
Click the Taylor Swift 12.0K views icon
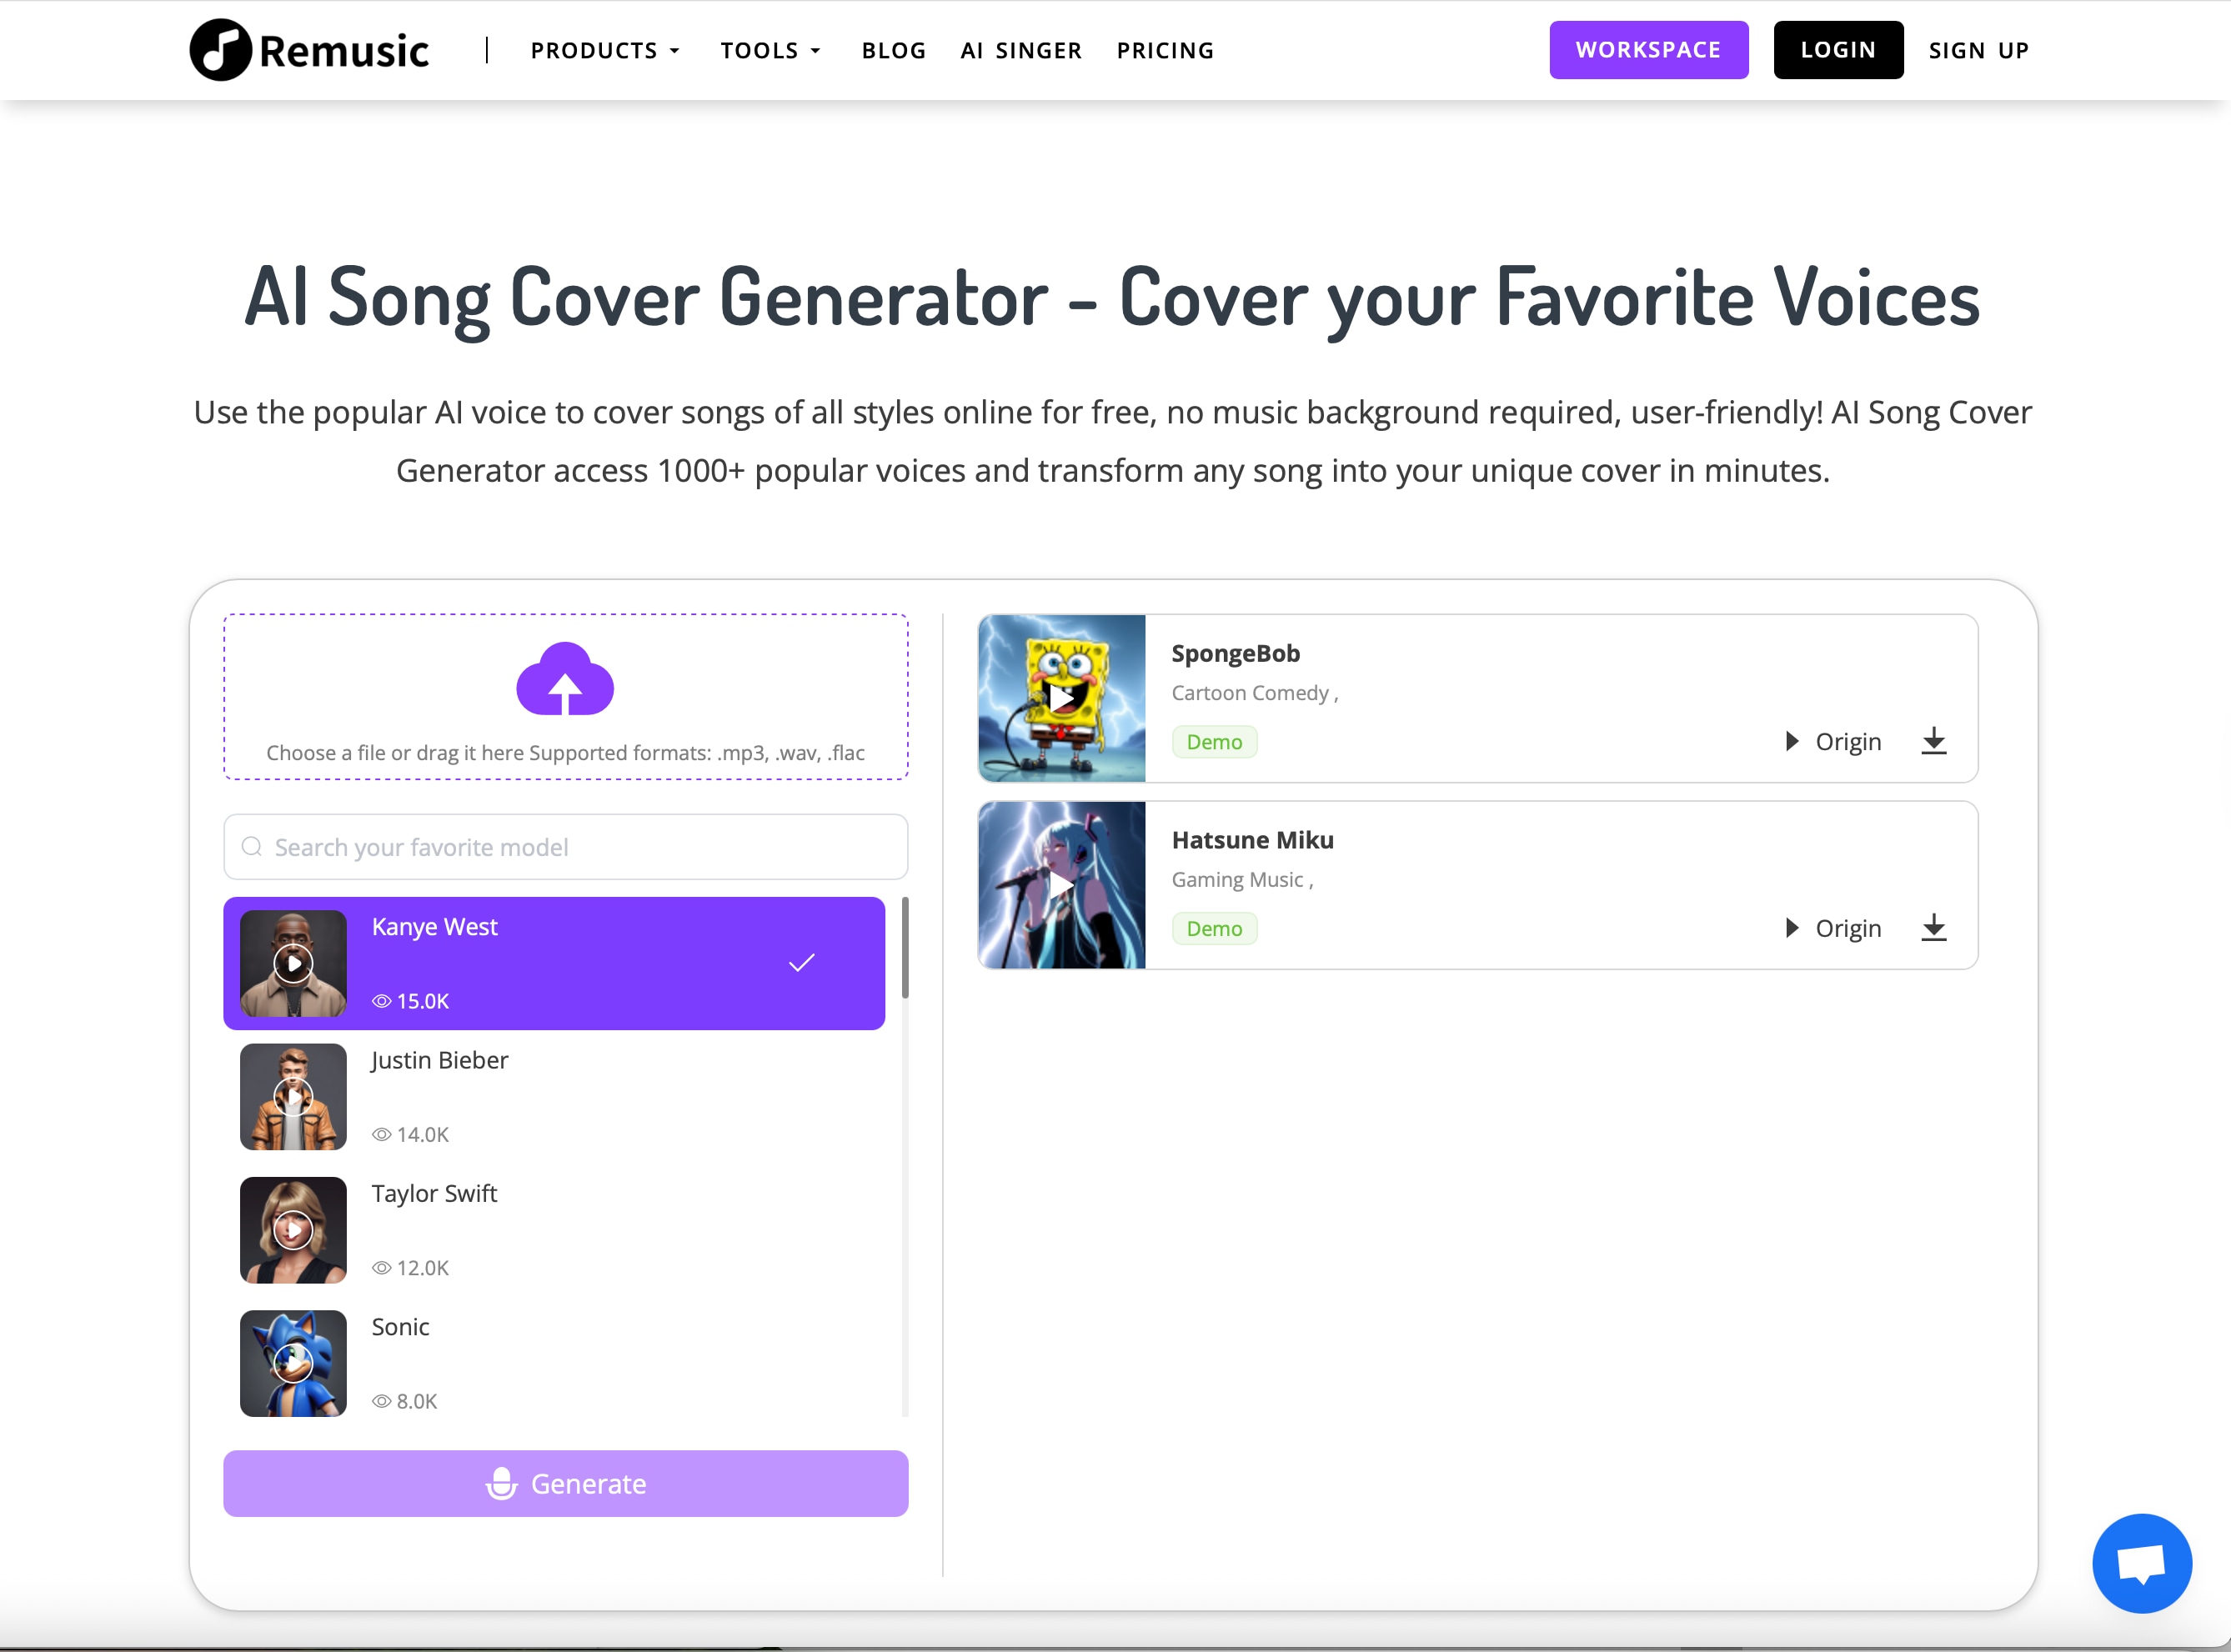pos(381,1268)
